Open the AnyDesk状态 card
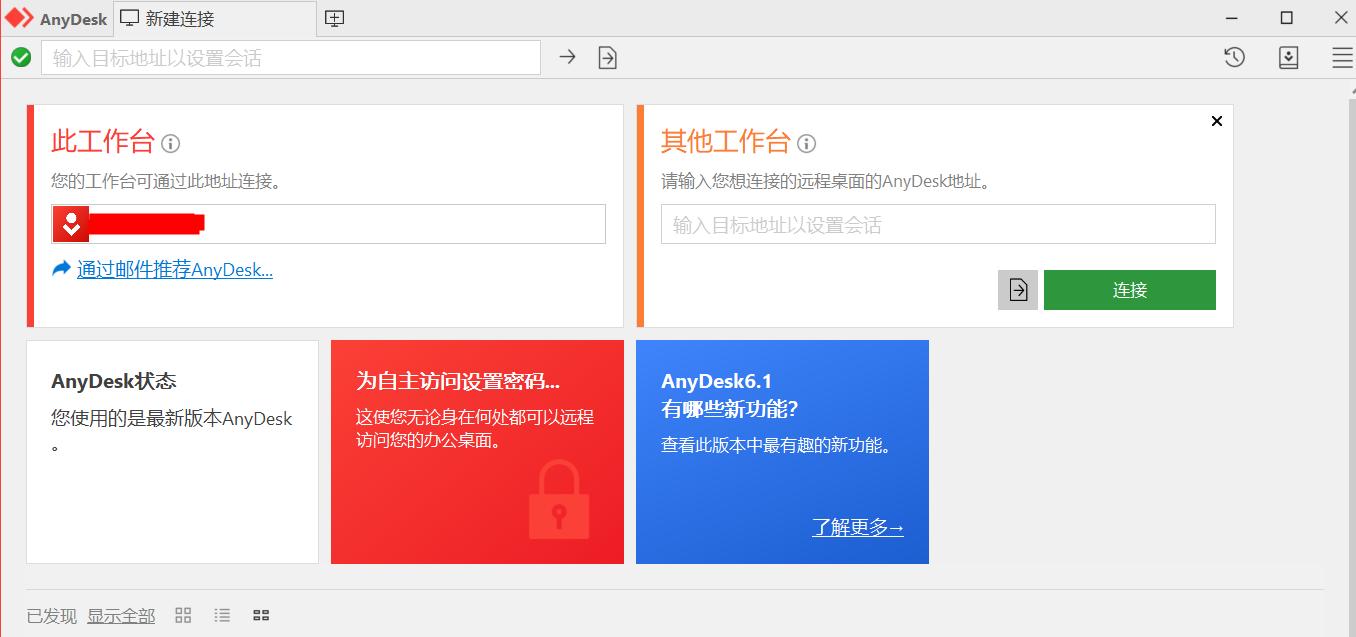The height and width of the screenshot is (637, 1356). click(172, 452)
